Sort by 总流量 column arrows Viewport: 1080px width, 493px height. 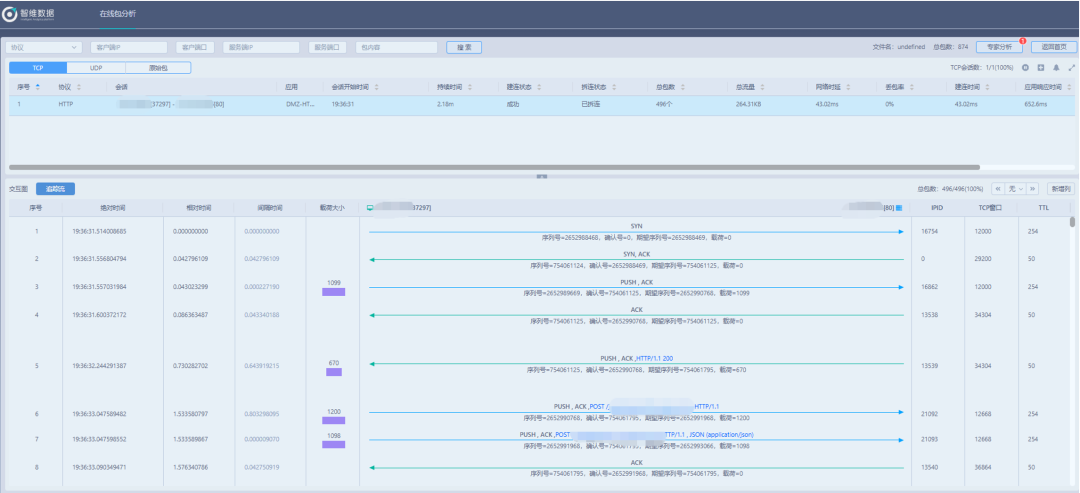click(762, 87)
